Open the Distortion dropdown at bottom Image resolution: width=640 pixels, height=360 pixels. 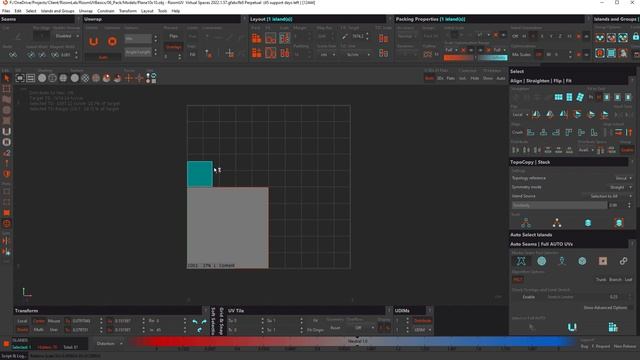(109, 344)
